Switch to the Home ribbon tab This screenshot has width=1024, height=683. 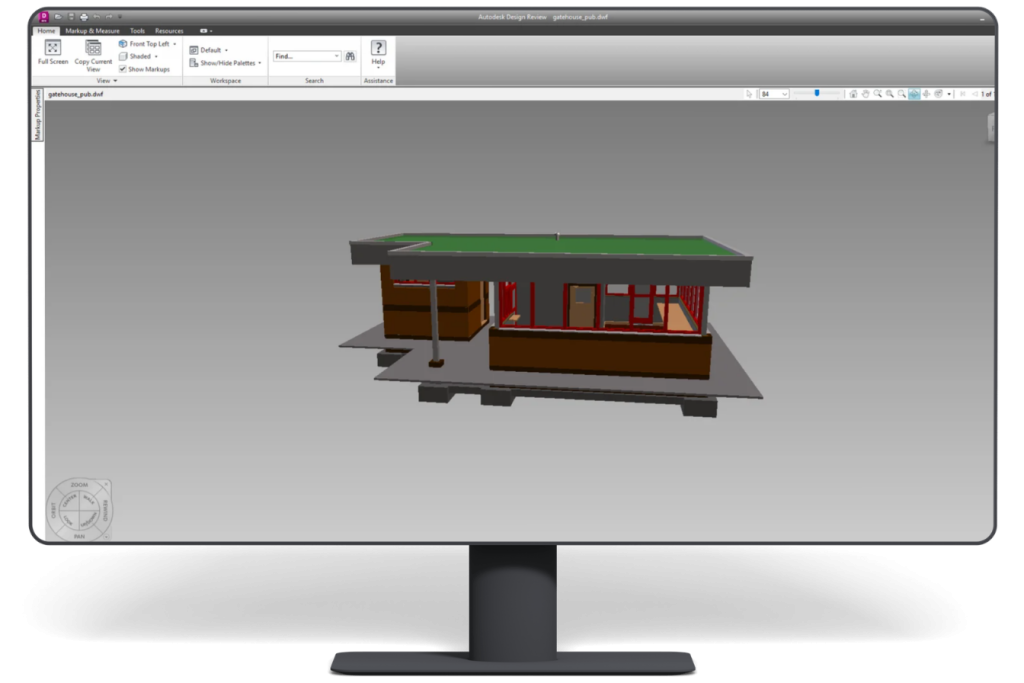click(46, 31)
